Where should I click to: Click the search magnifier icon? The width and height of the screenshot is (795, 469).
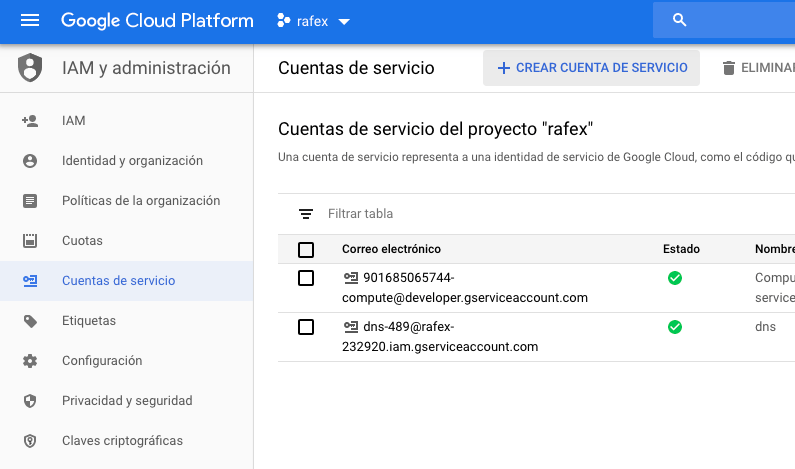click(680, 20)
